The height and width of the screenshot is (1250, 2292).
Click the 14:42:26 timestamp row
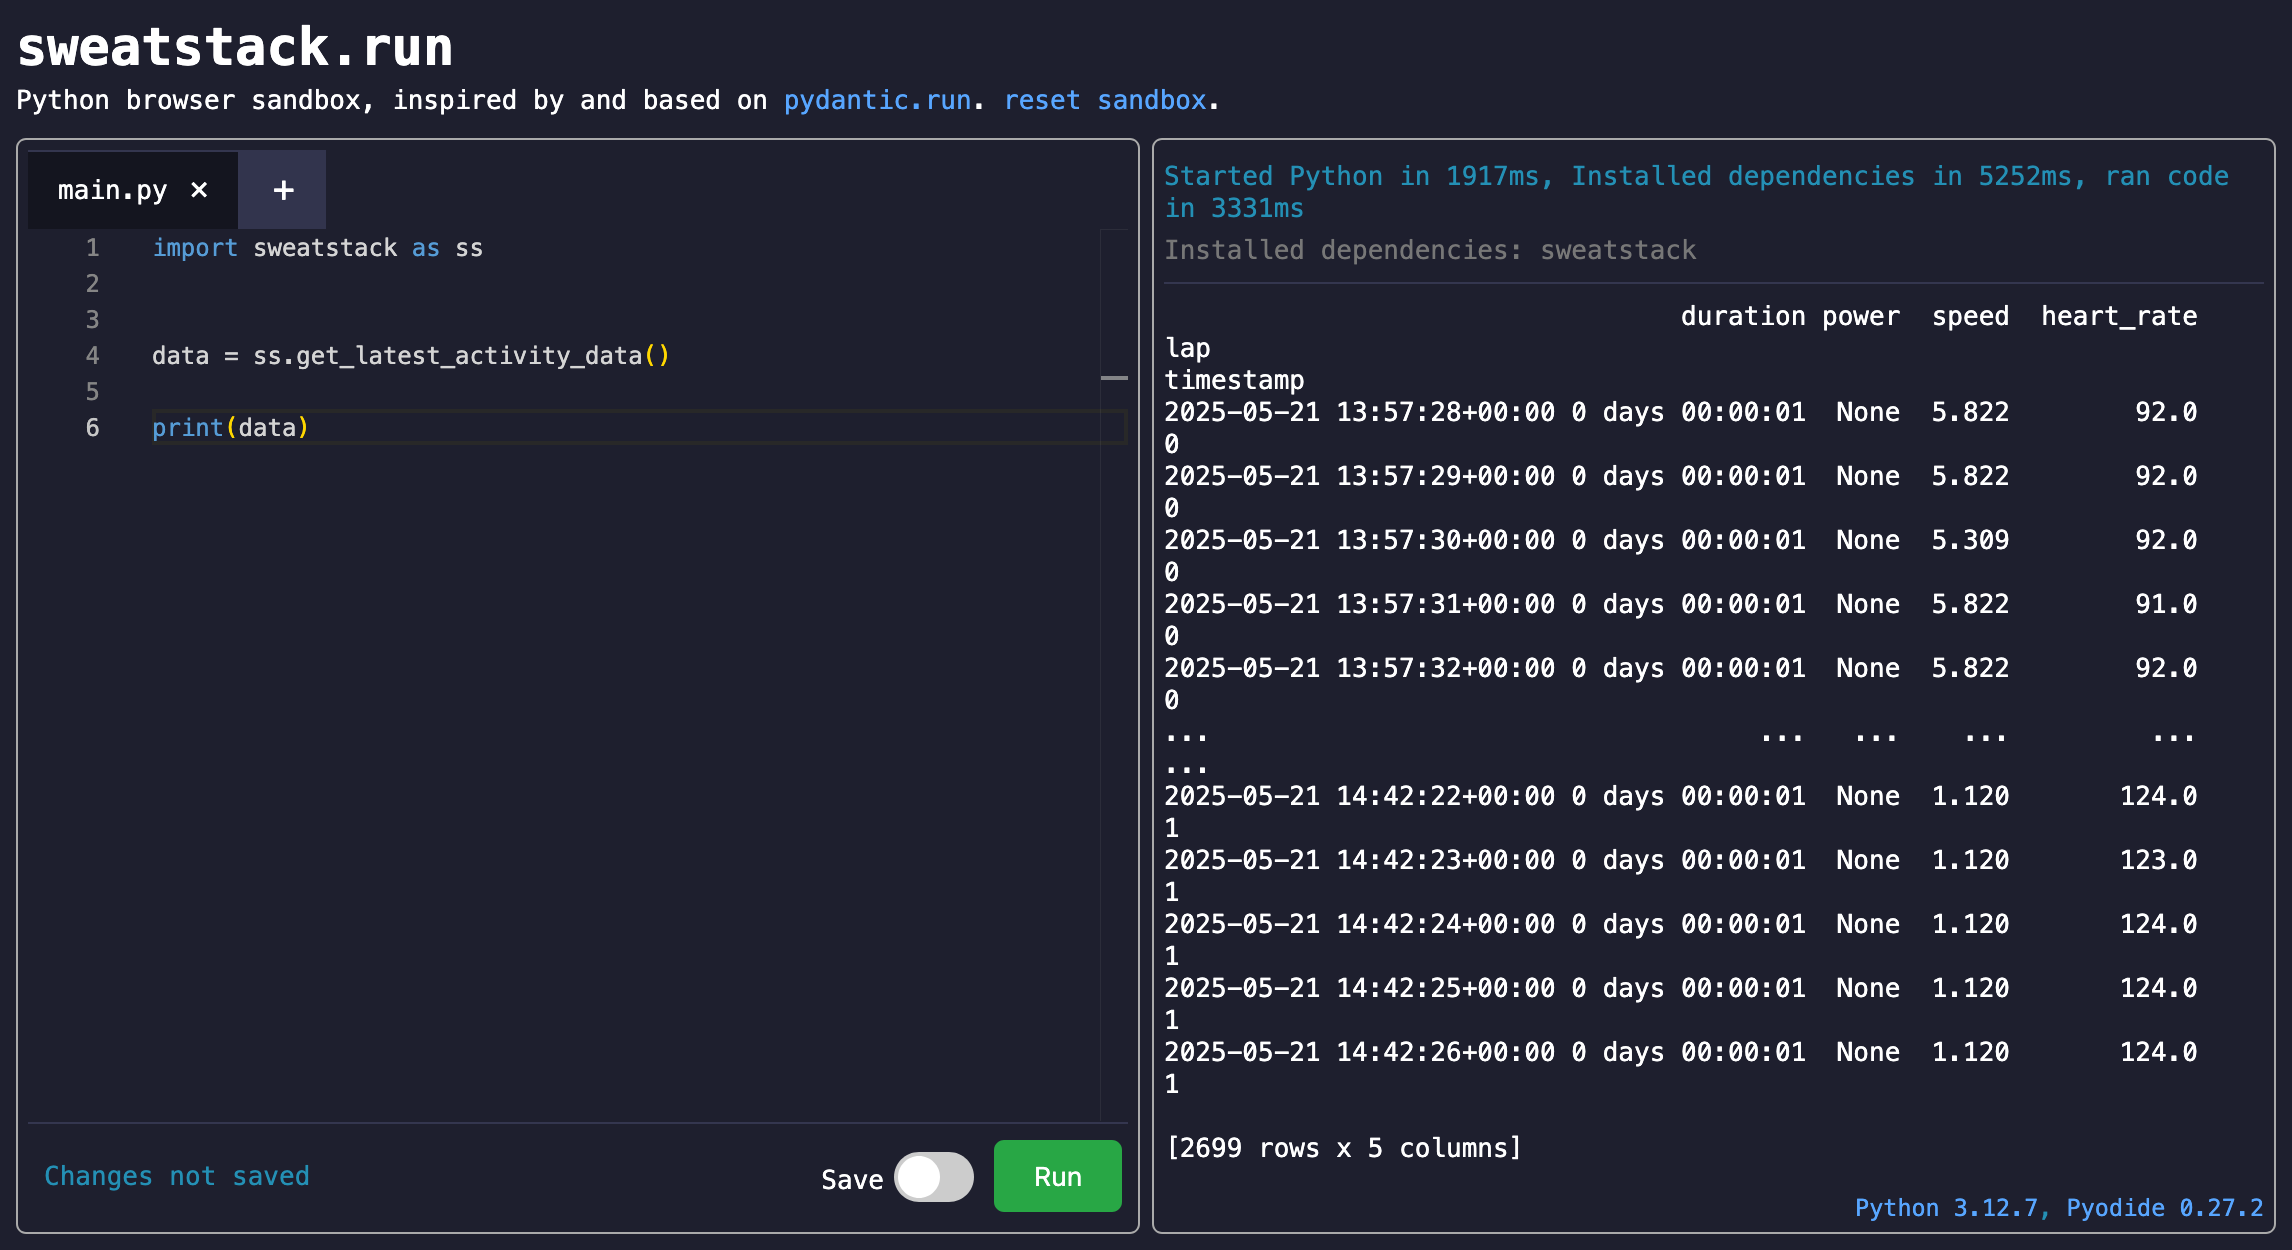1681,1052
